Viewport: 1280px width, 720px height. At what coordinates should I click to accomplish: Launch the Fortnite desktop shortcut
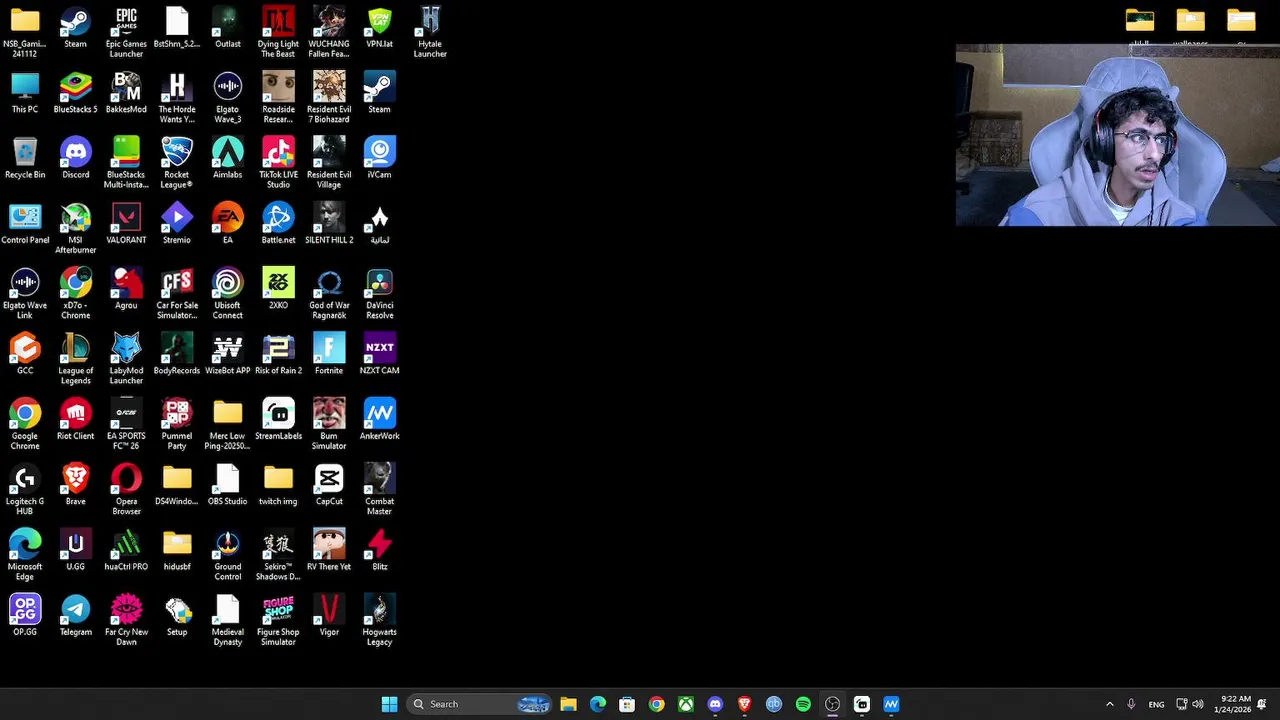click(x=329, y=354)
